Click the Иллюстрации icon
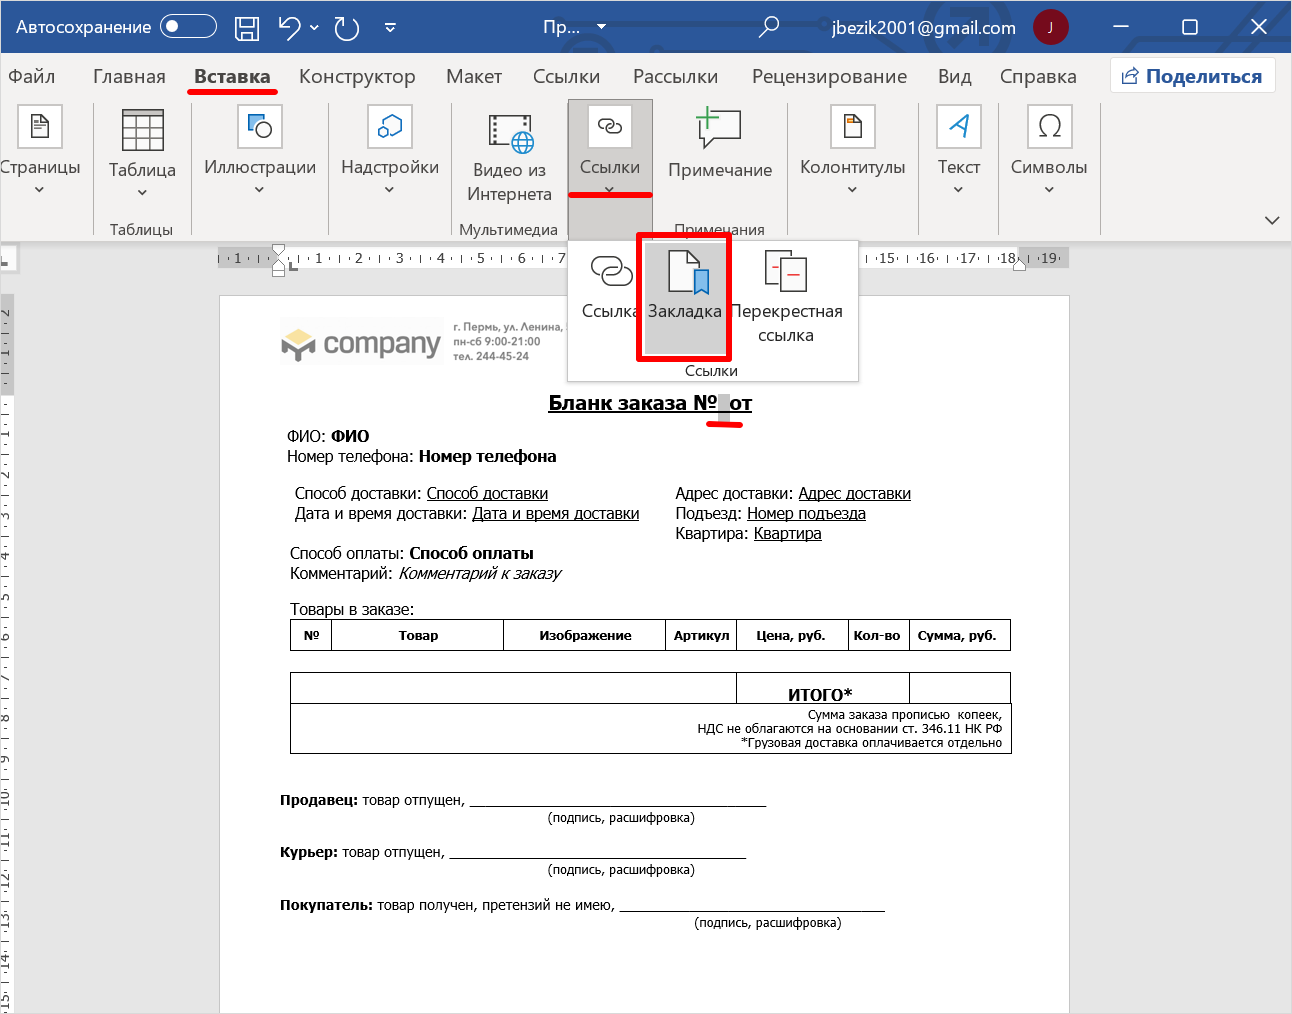1292x1014 pixels. click(x=260, y=127)
